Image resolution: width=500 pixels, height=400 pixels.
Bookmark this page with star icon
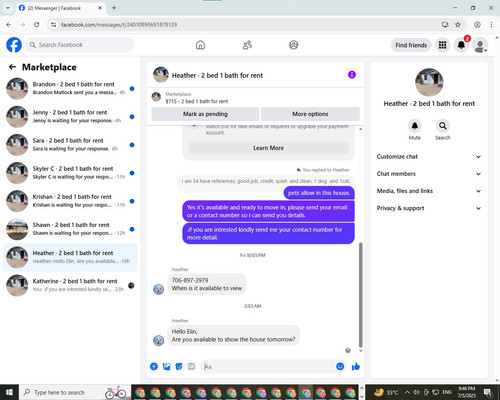click(458, 25)
